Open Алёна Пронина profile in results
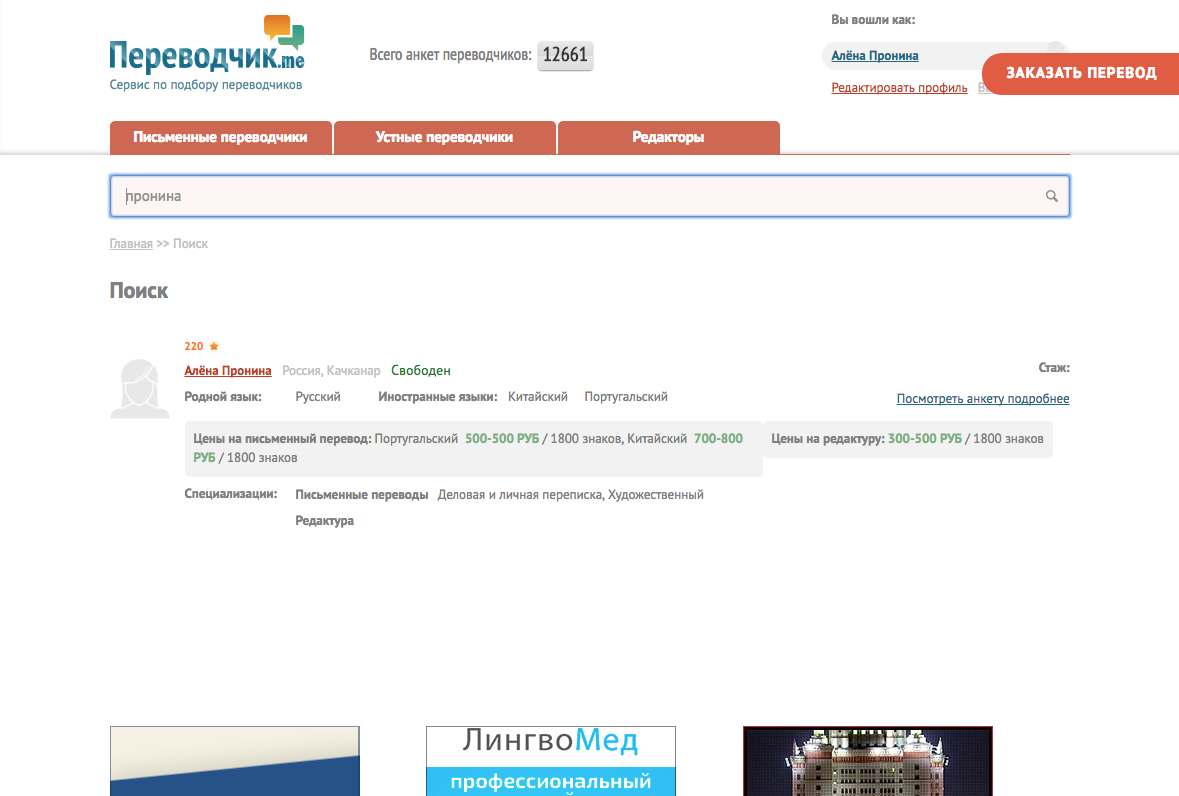Image resolution: width=1179 pixels, height=796 pixels. click(x=228, y=371)
